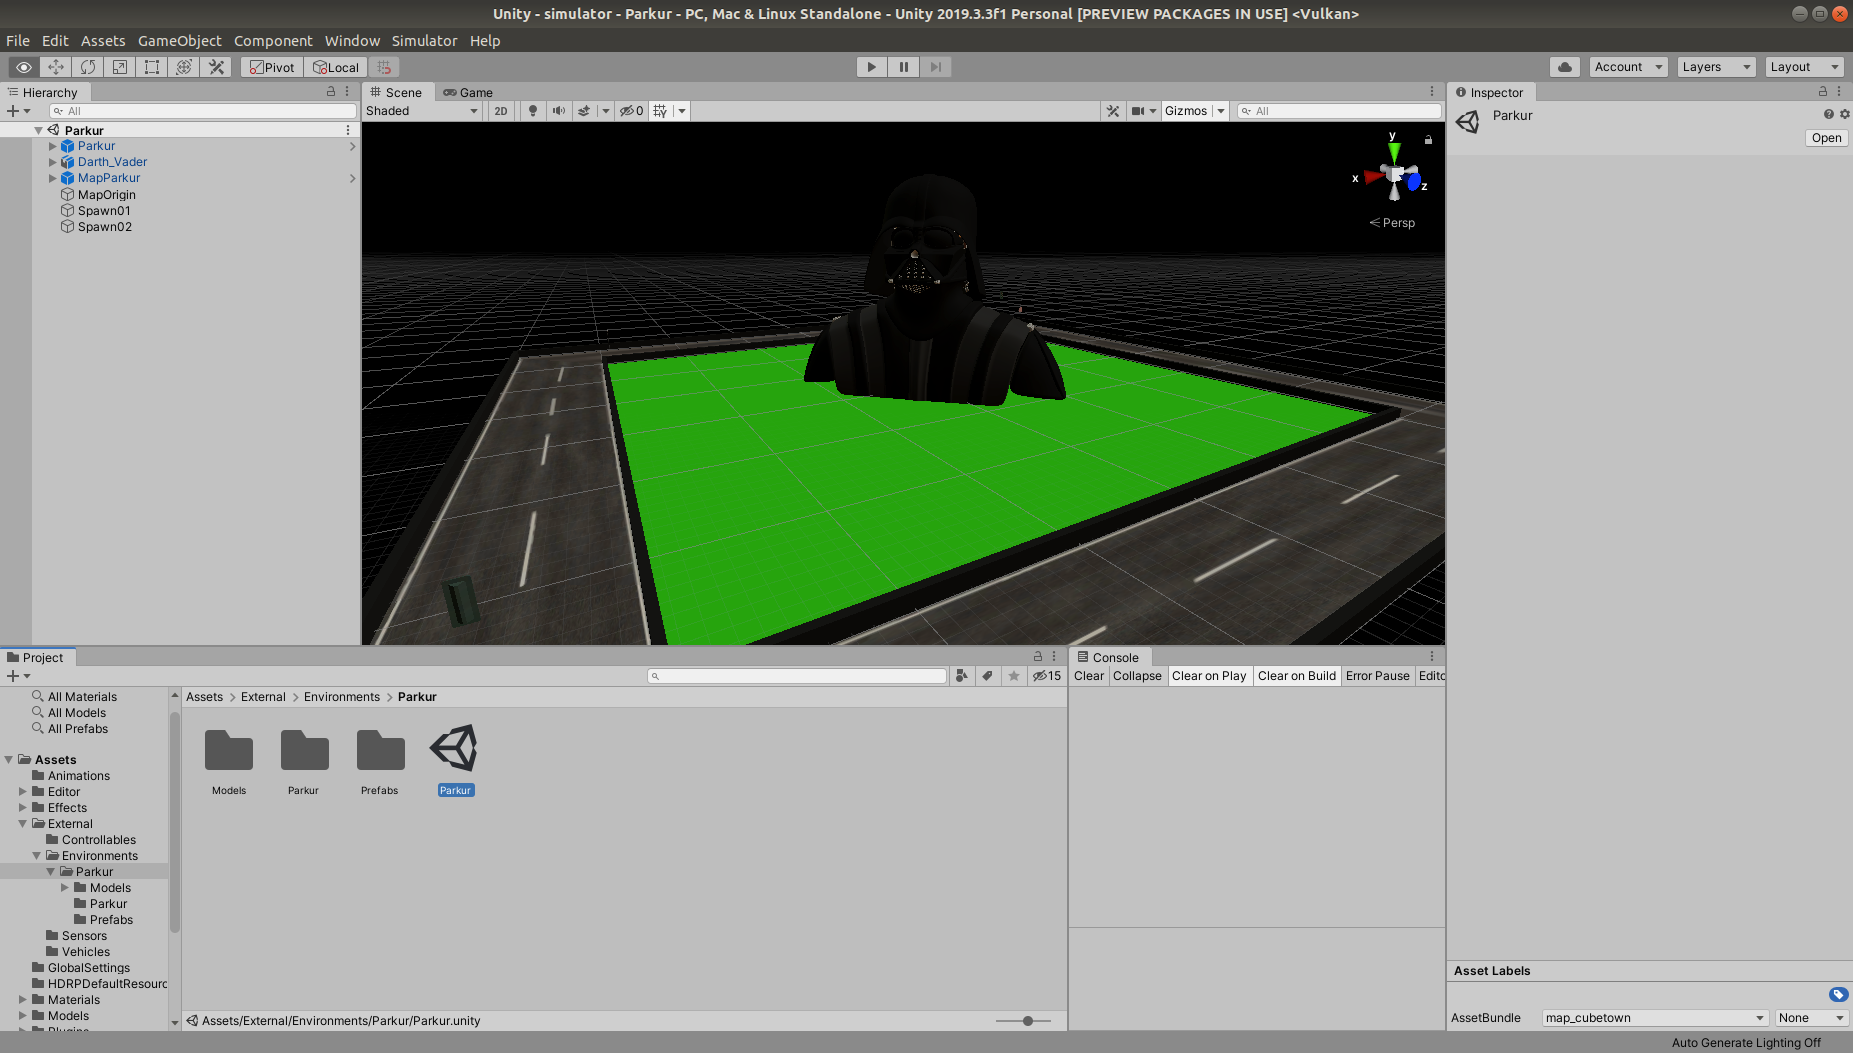Select the Scene tab
The height and width of the screenshot is (1053, 1853).
pos(397,92)
